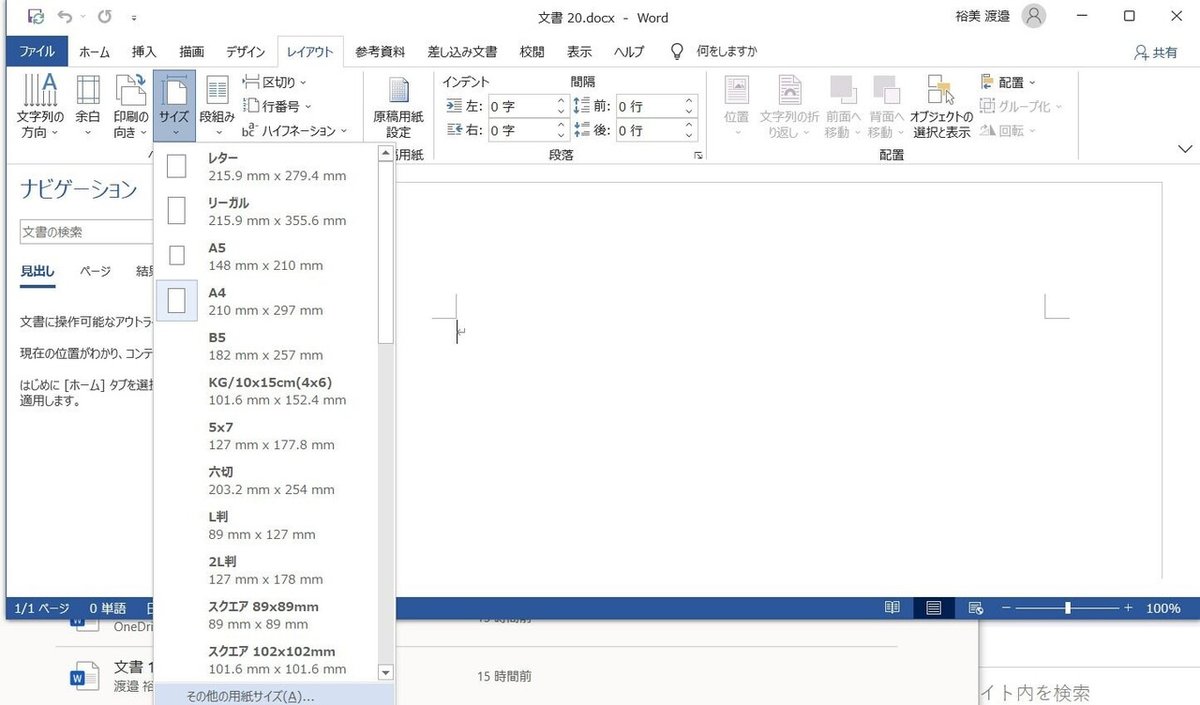Switch to the 校閲 tab
The image size is (1200, 705).
(532, 52)
